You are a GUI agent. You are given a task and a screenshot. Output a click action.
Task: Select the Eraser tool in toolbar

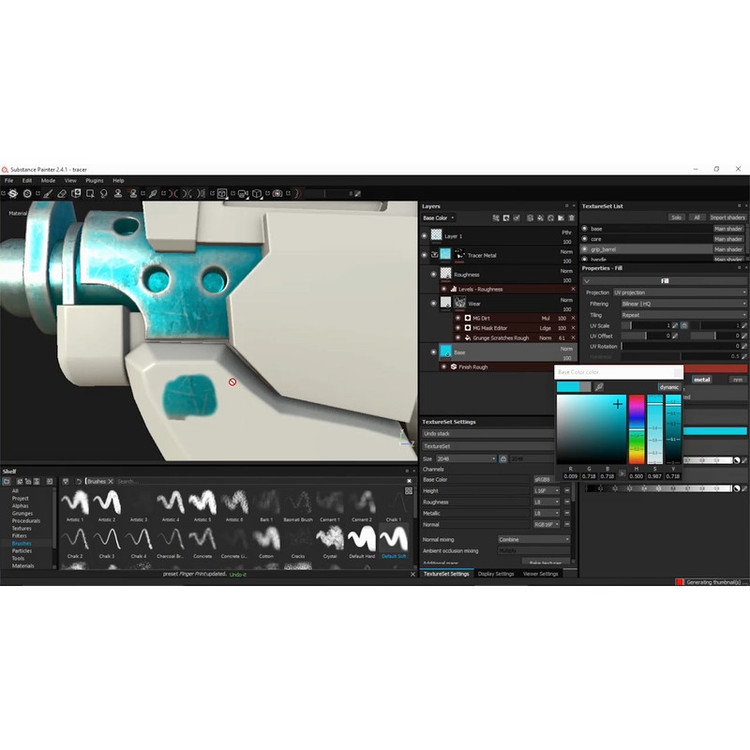coord(62,193)
